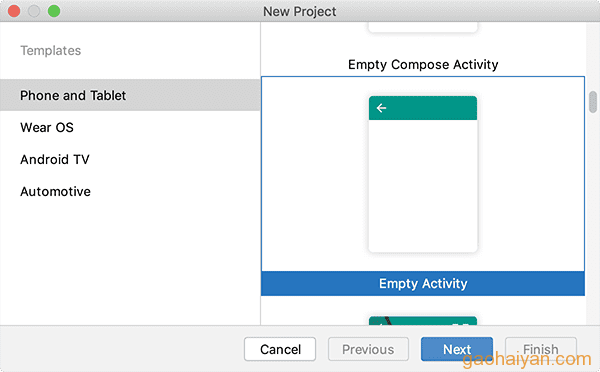Select the Phone and Tablet template category
The width and height of the screenshot is (600, 372).
(130, 95)
